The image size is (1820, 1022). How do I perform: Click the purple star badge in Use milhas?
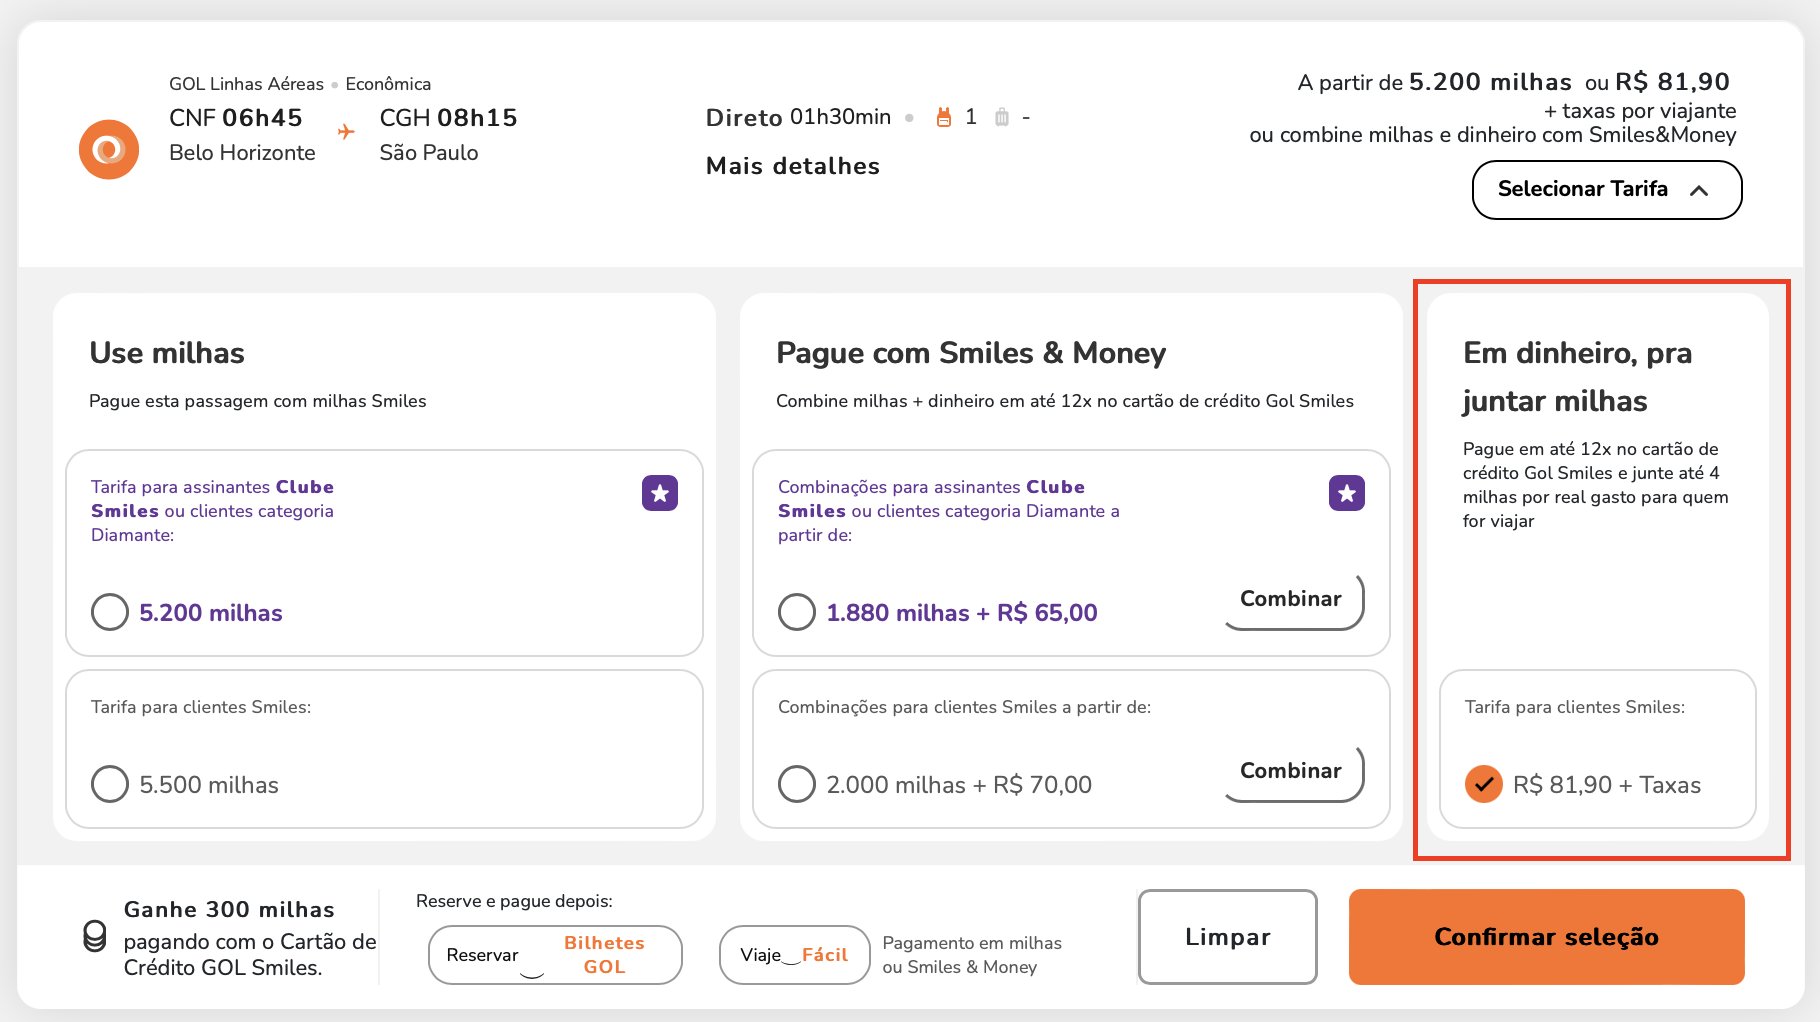(660, 493)
